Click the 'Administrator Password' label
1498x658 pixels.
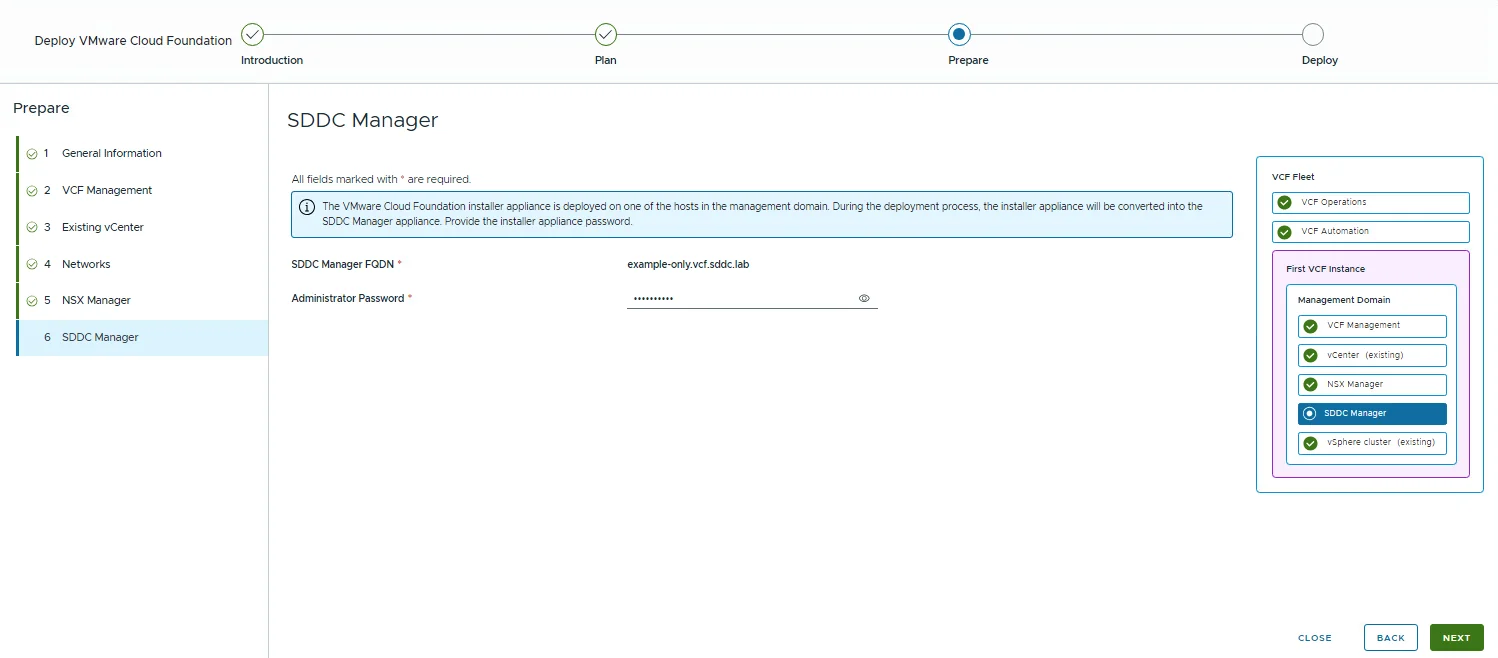348,298
